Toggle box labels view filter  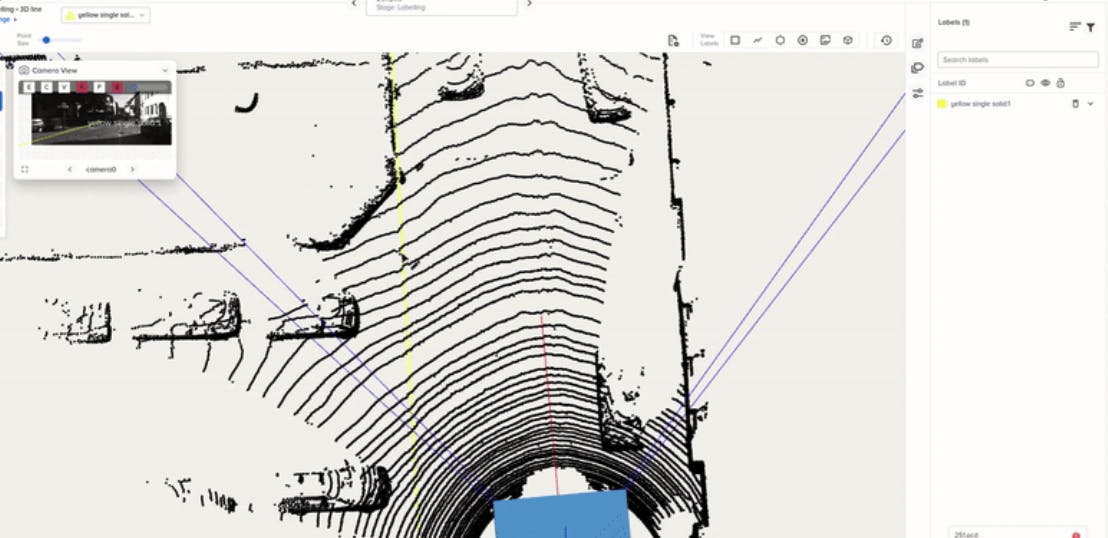tap(735, 40)
